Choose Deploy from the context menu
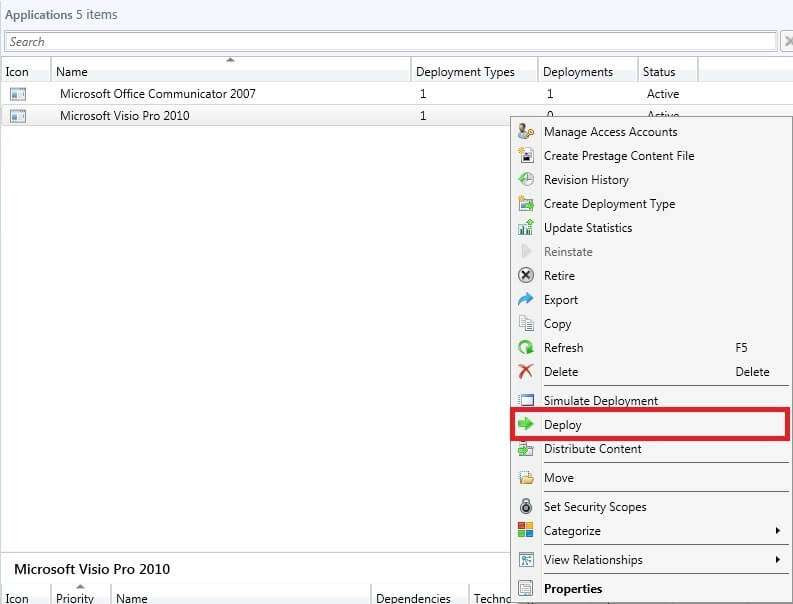The image size is (793, 604). [651, 424]
